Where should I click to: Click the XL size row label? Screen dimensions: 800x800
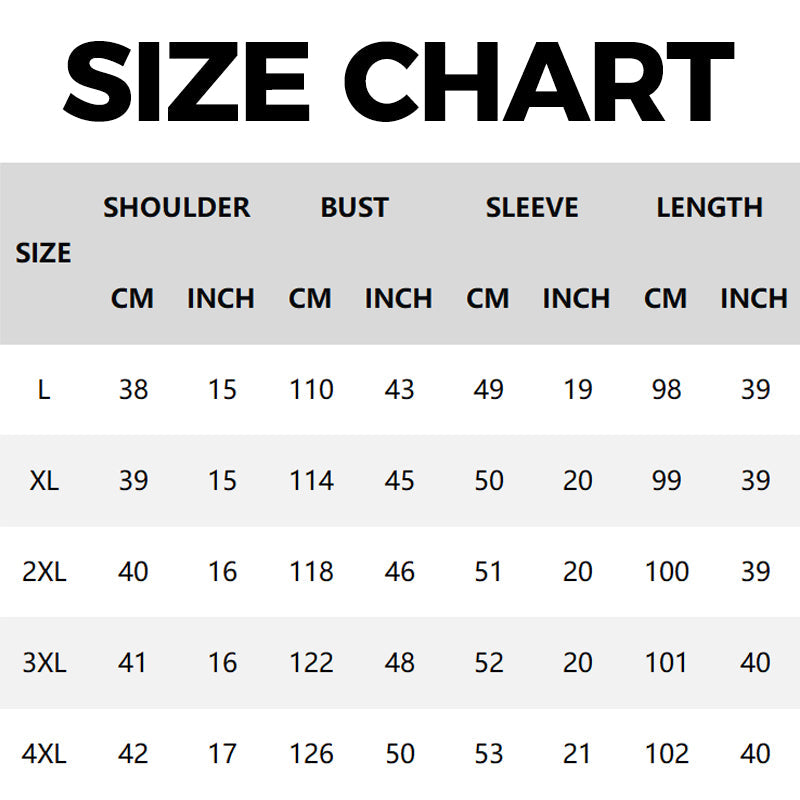click(43, 481)
